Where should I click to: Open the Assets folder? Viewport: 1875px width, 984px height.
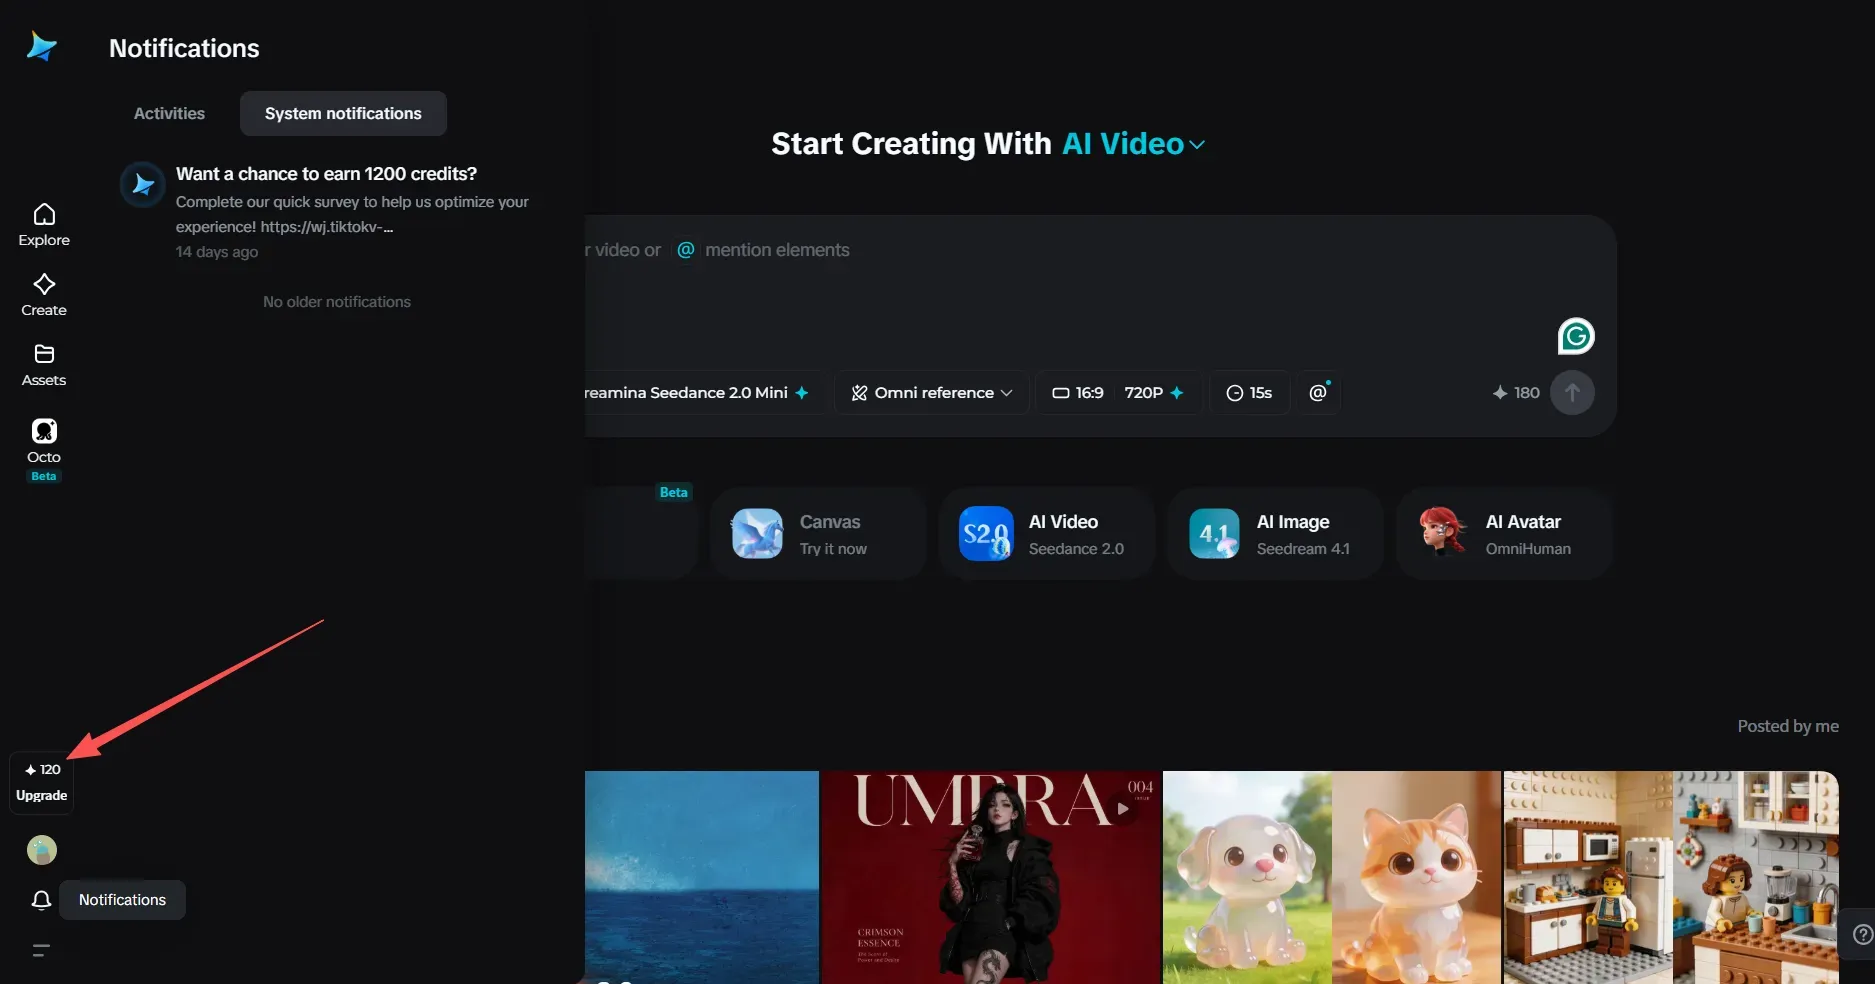[44, 365]
